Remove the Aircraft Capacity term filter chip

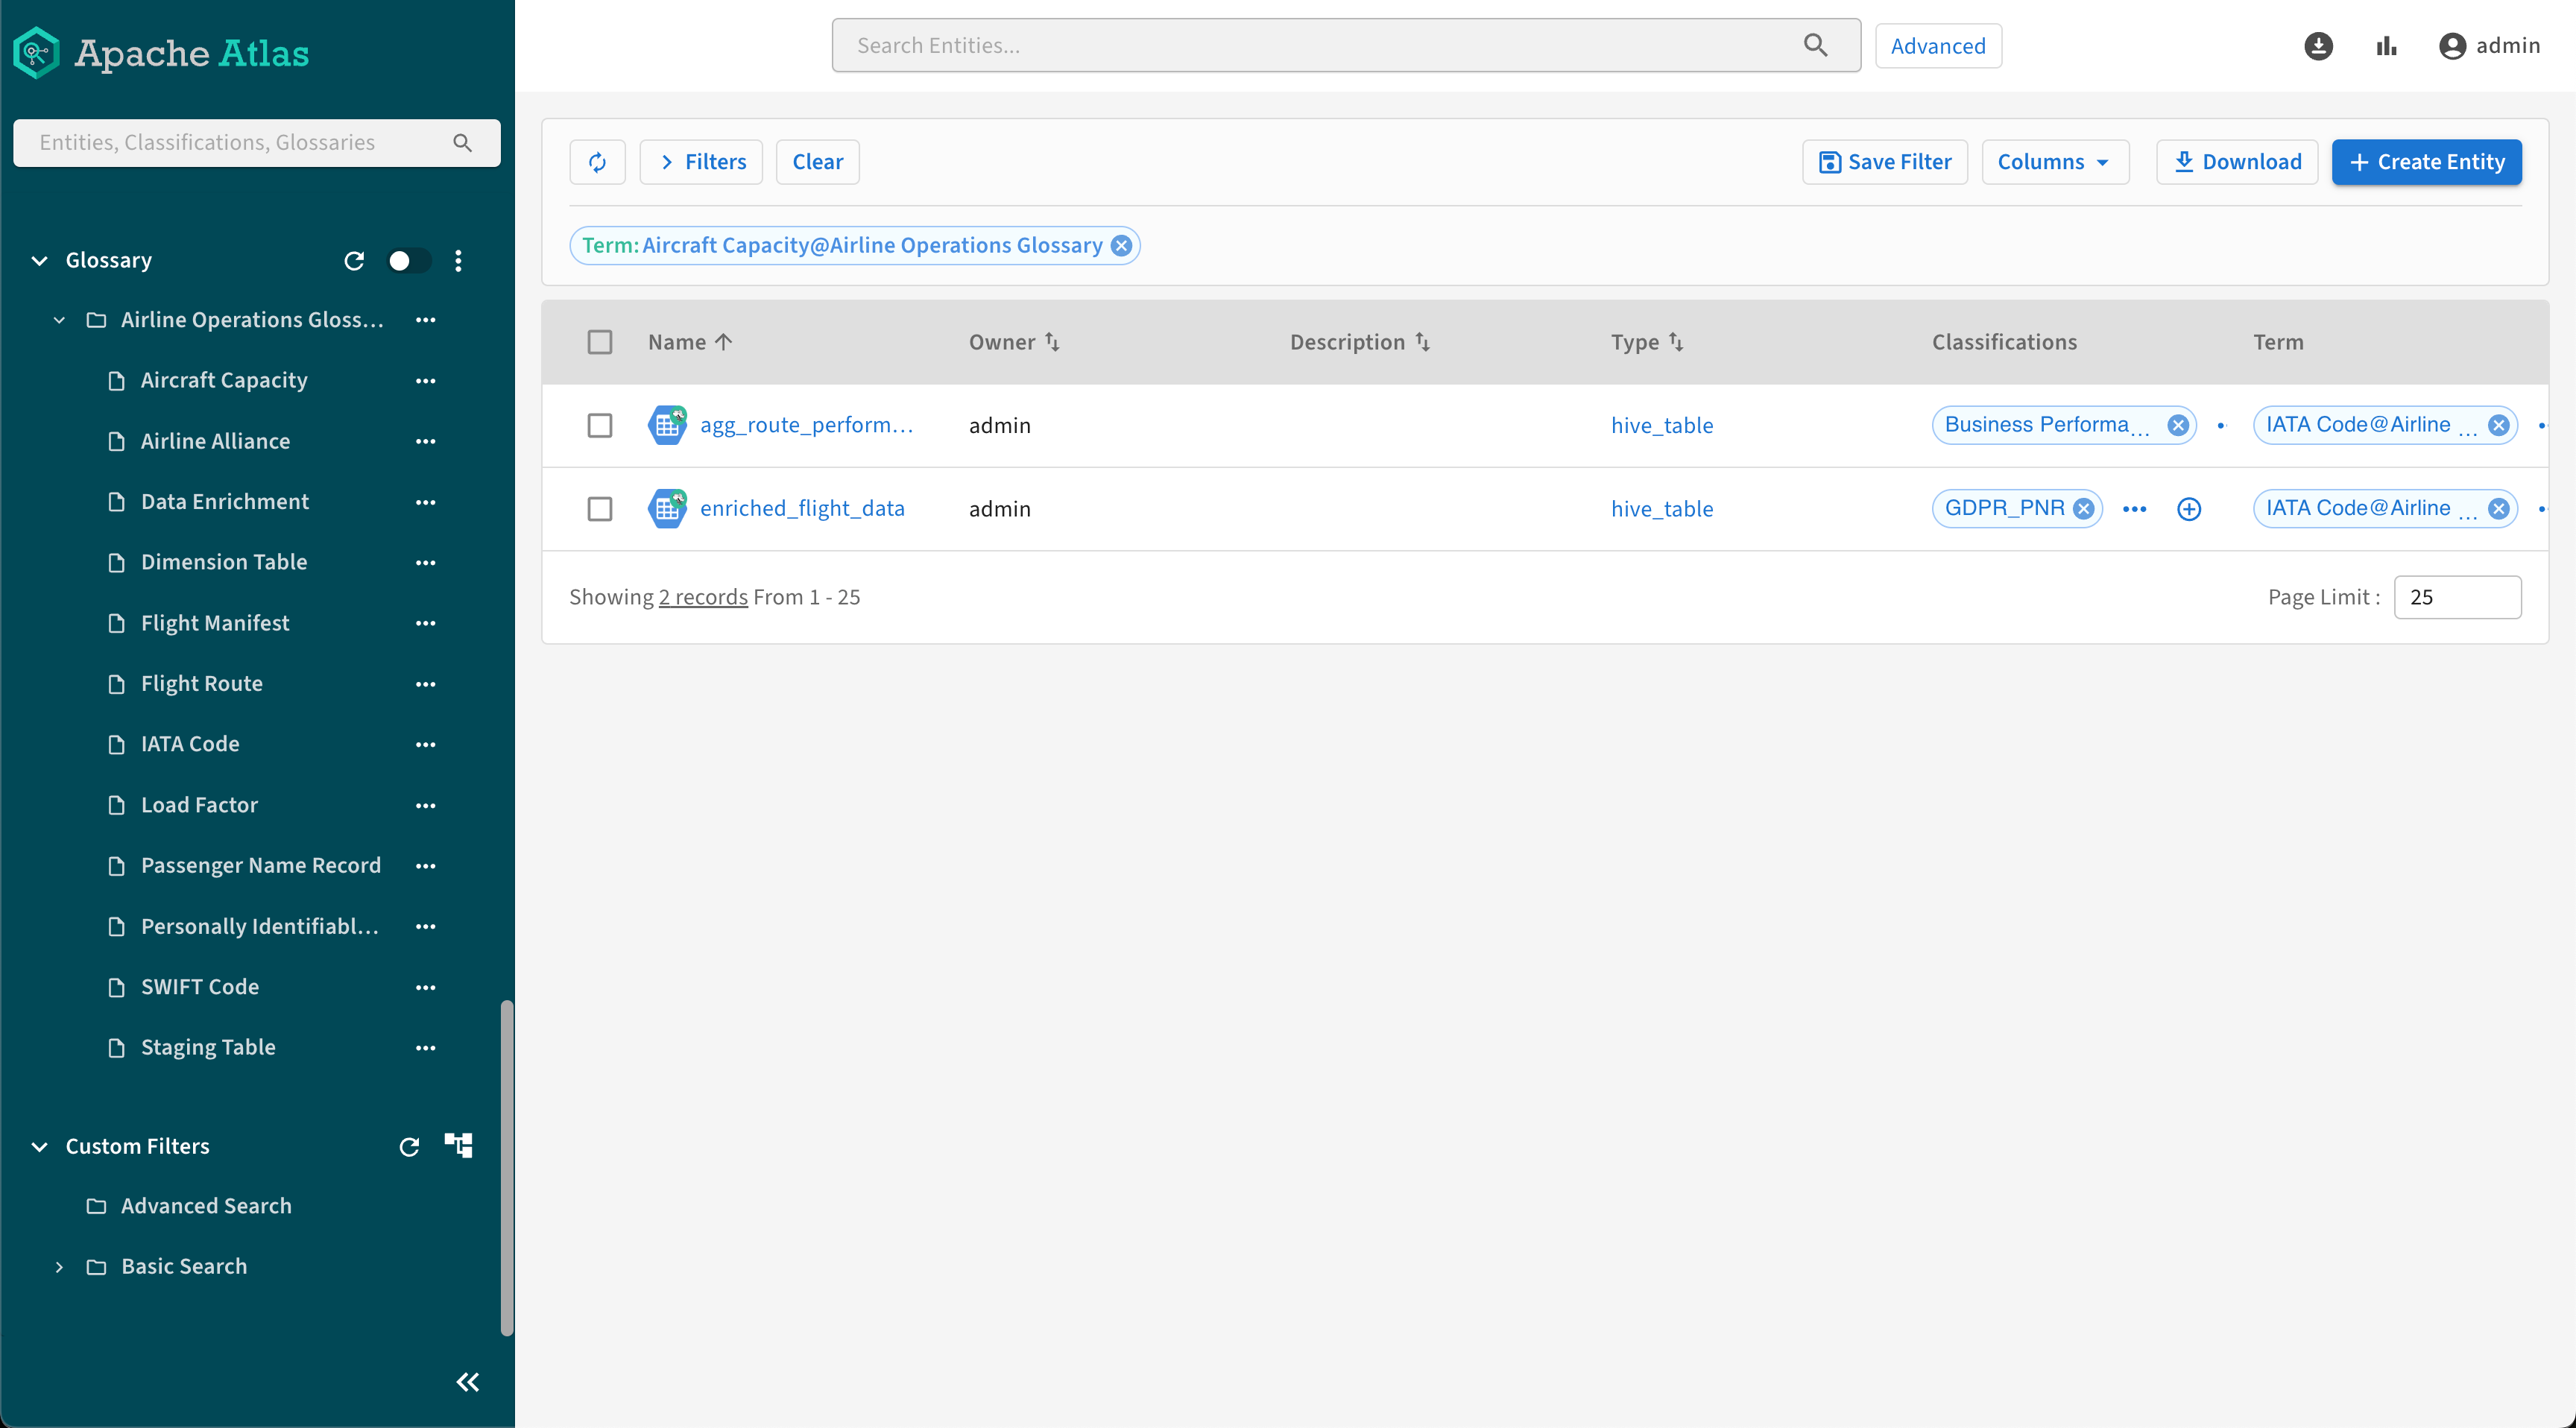1122,246
